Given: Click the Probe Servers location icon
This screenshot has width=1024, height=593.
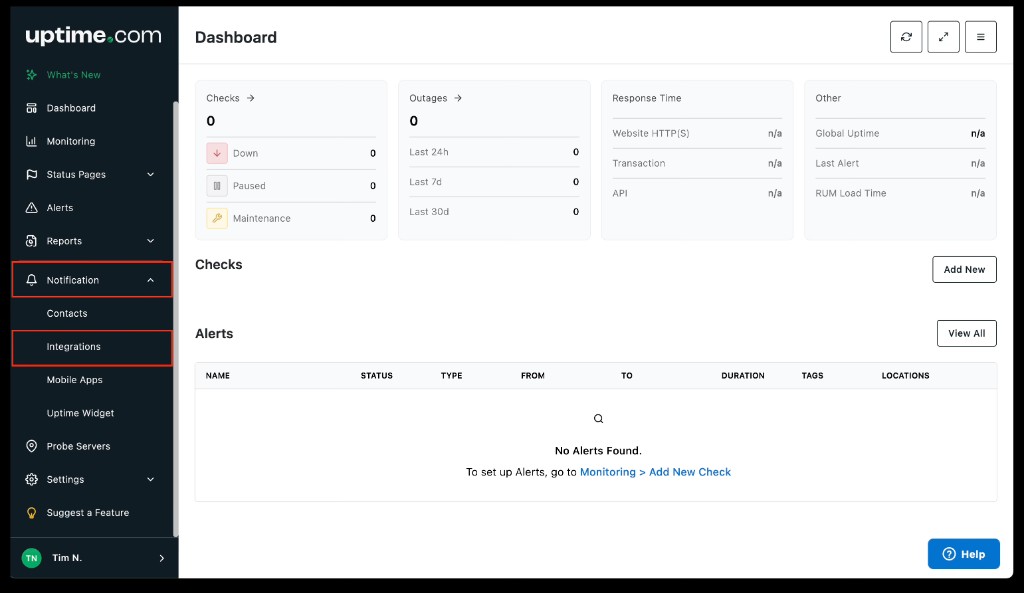Looking at the screenshot, I should (x=31, y=446).
